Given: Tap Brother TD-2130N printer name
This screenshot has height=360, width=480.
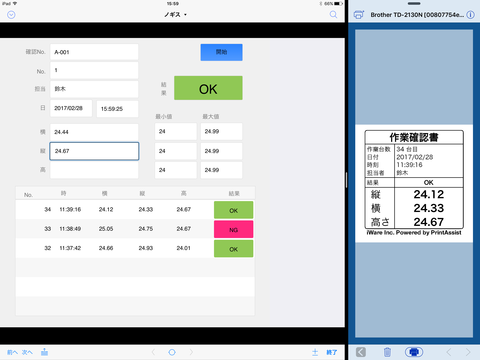Looking at the screenshot, I should pyautogui.click(x=417, y=15).
